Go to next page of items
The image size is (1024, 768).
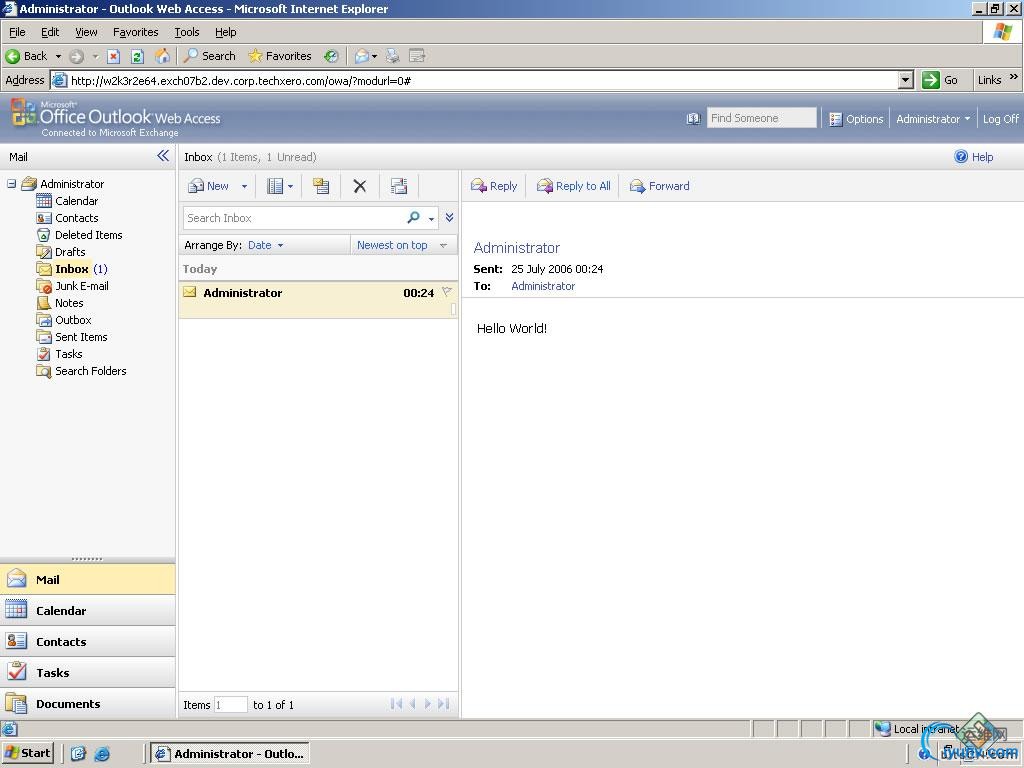tap(428, 704)
